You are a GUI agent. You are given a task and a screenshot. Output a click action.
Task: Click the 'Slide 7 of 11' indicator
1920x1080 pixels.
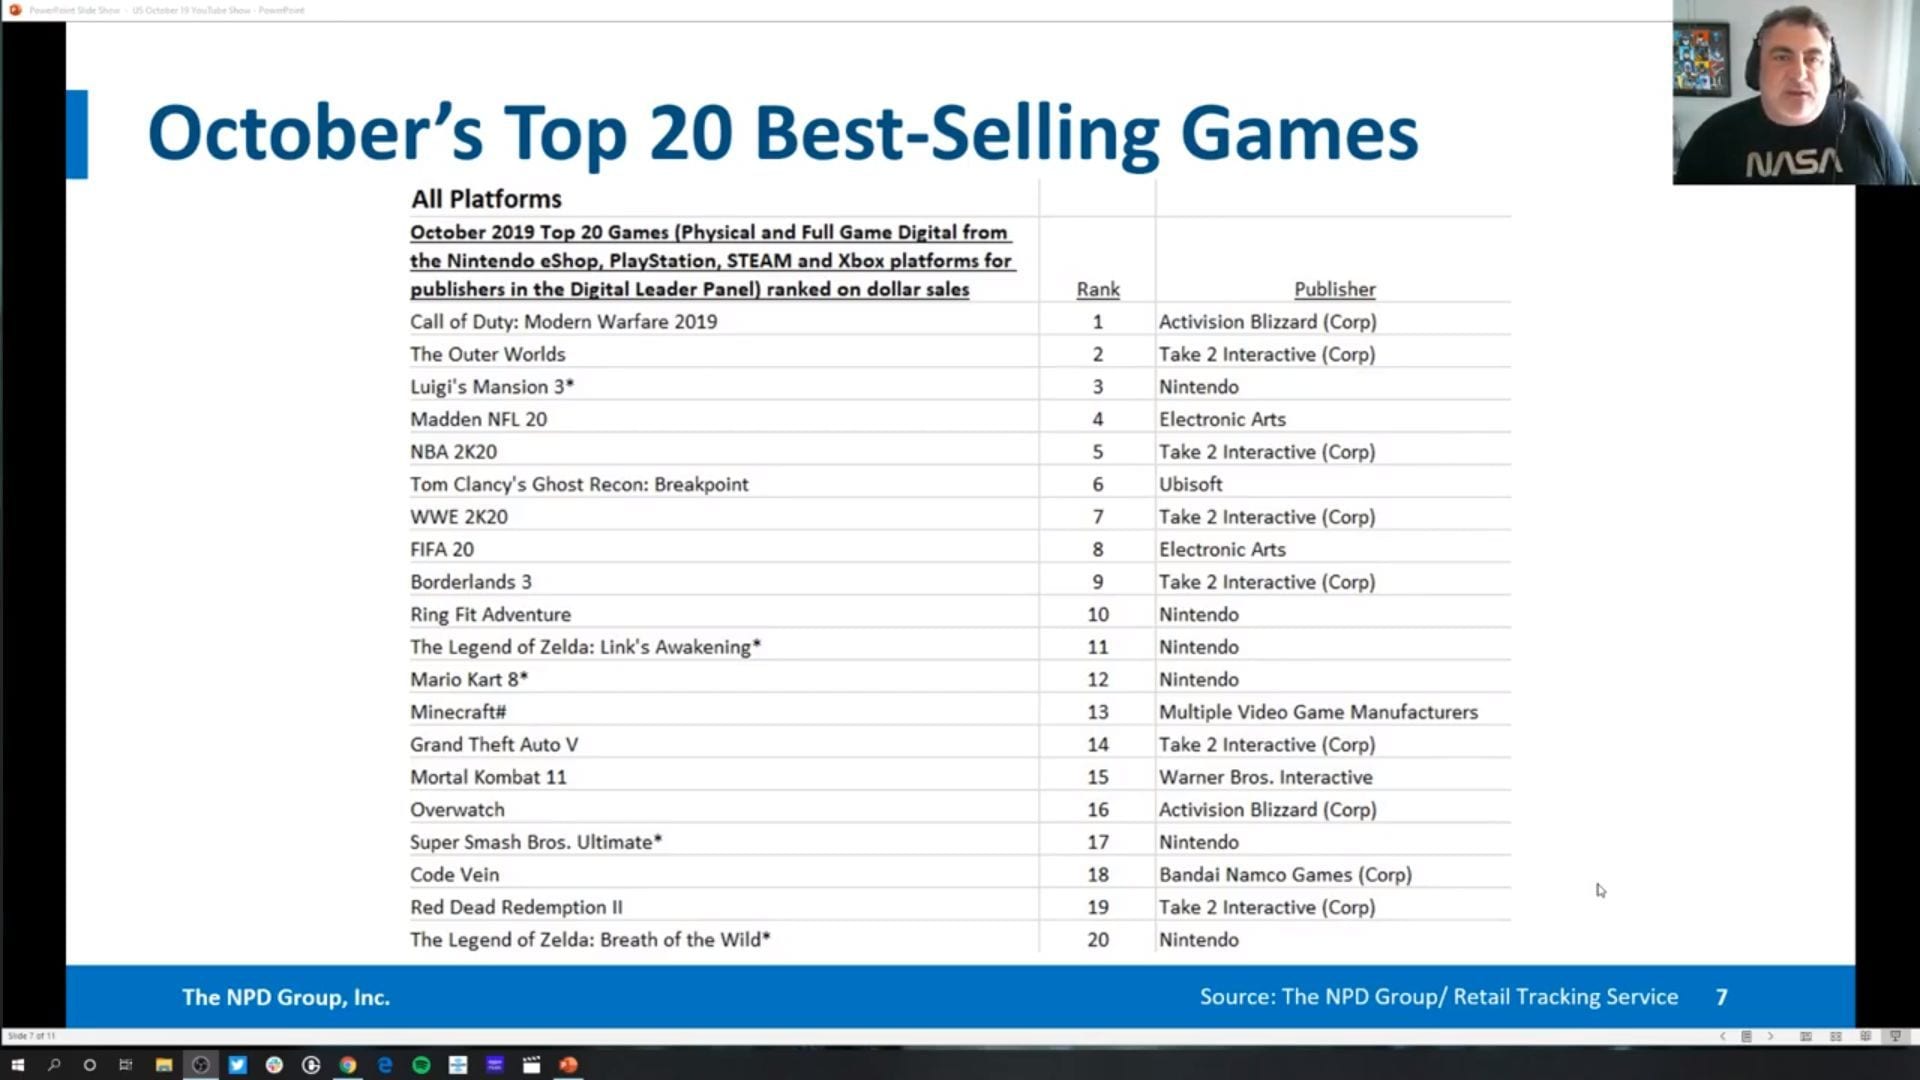32,1036
